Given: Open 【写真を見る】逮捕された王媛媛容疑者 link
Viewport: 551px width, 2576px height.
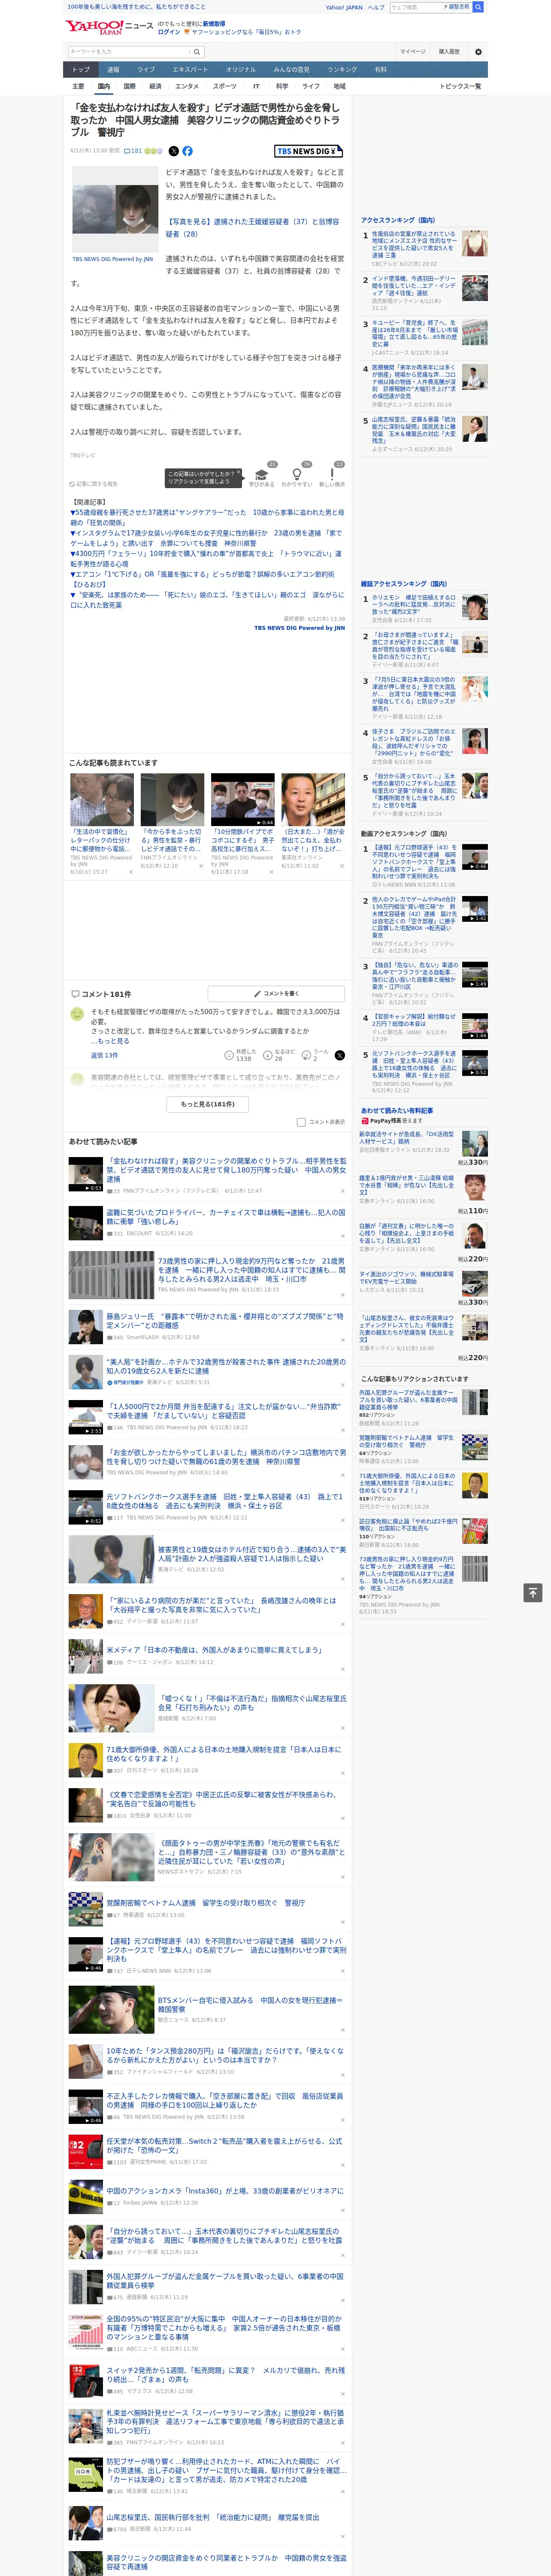Looking at the screenshot, I should (252, 228).
